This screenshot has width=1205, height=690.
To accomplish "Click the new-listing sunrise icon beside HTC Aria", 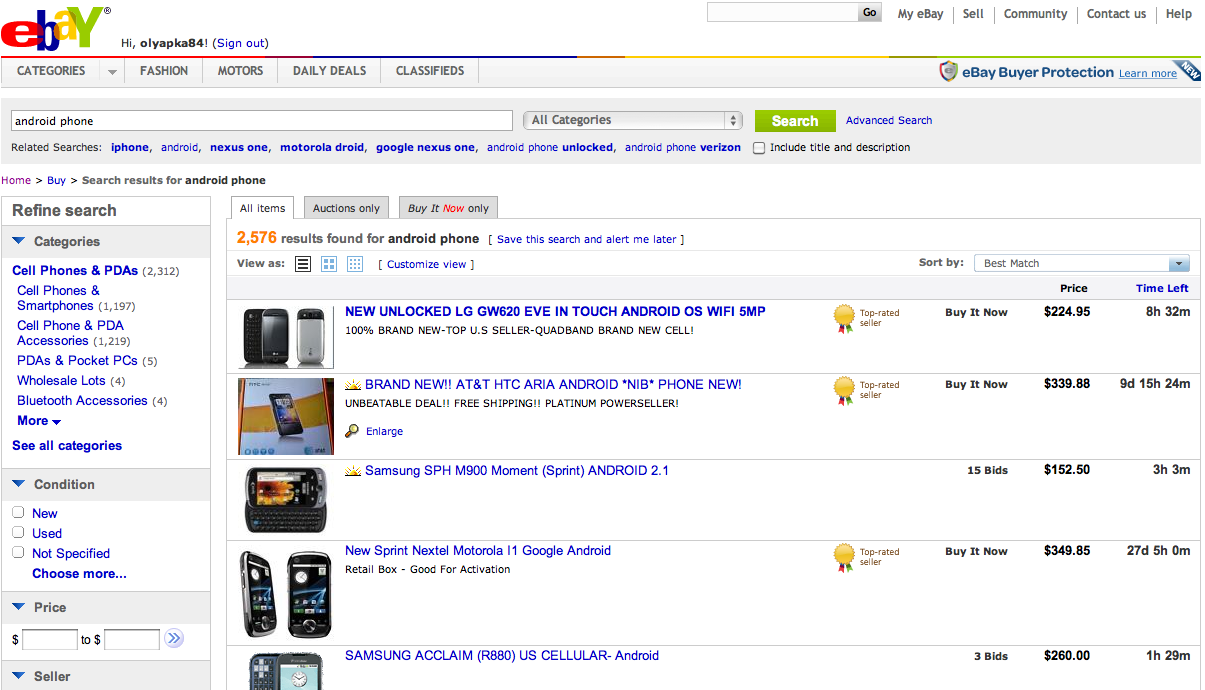I will 353,385.
